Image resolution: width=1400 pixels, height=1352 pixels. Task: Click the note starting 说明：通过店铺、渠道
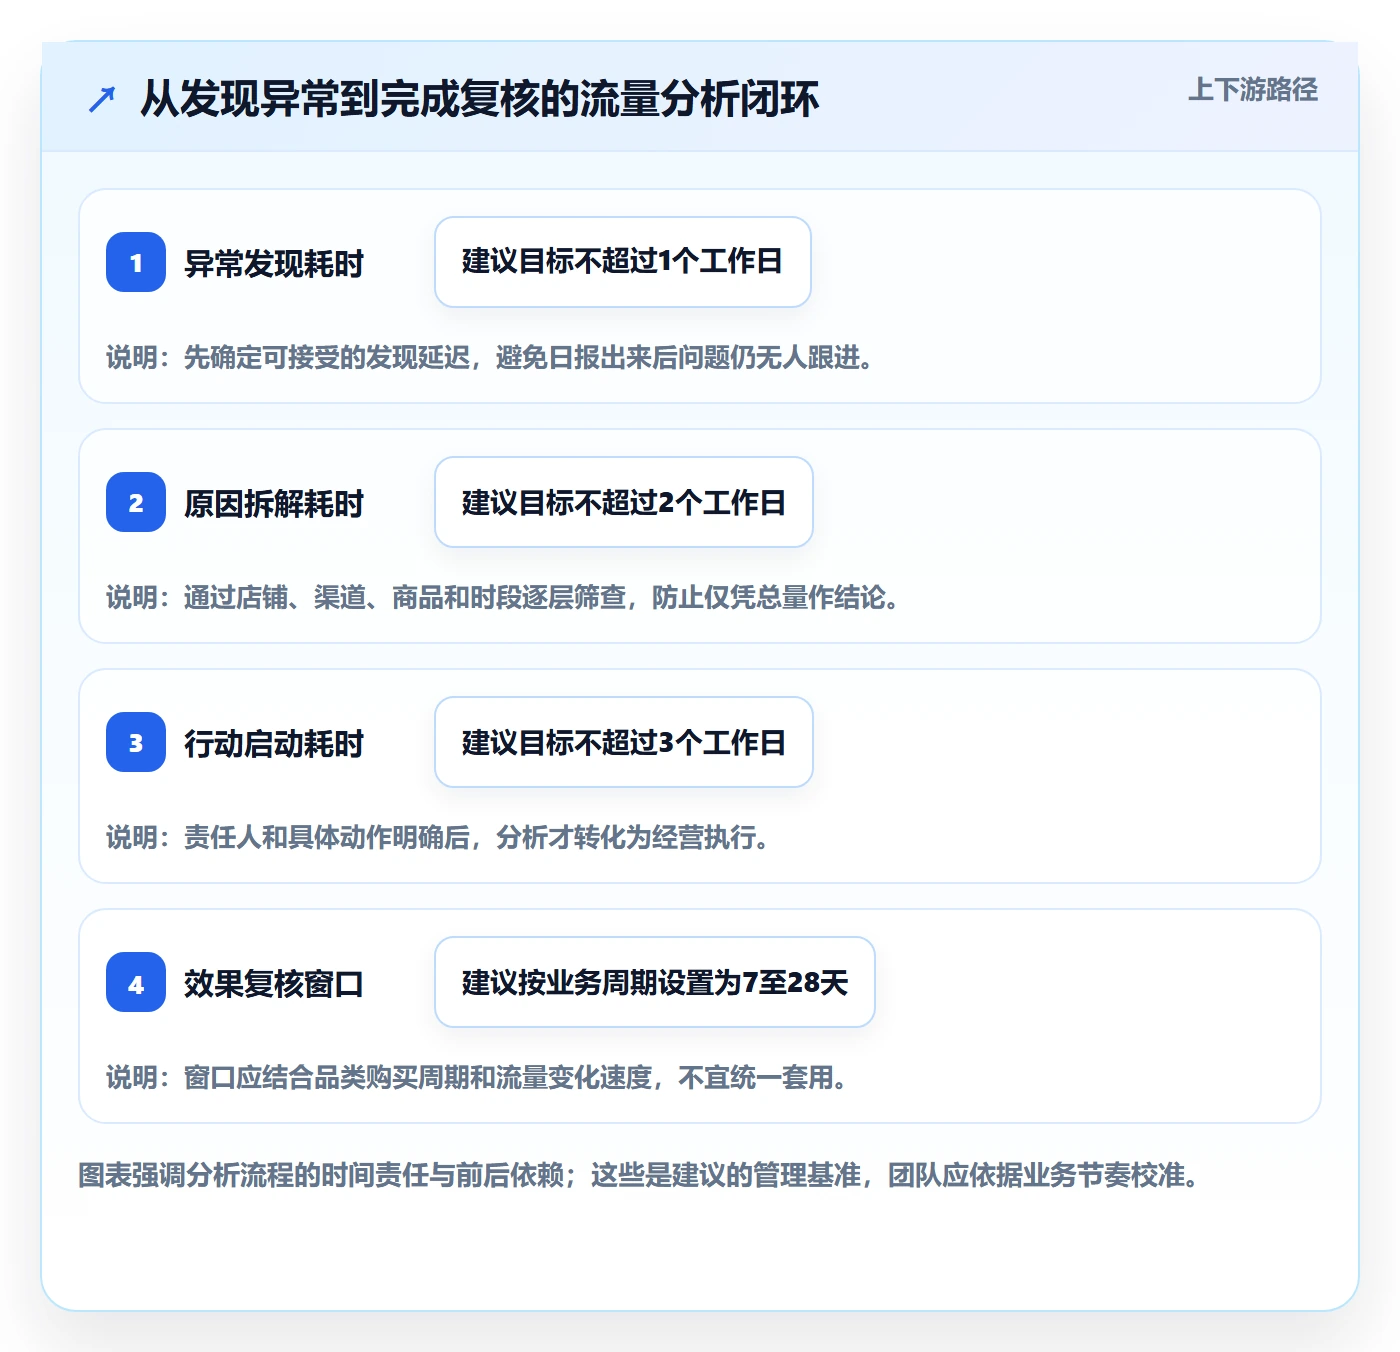point(504,598)
